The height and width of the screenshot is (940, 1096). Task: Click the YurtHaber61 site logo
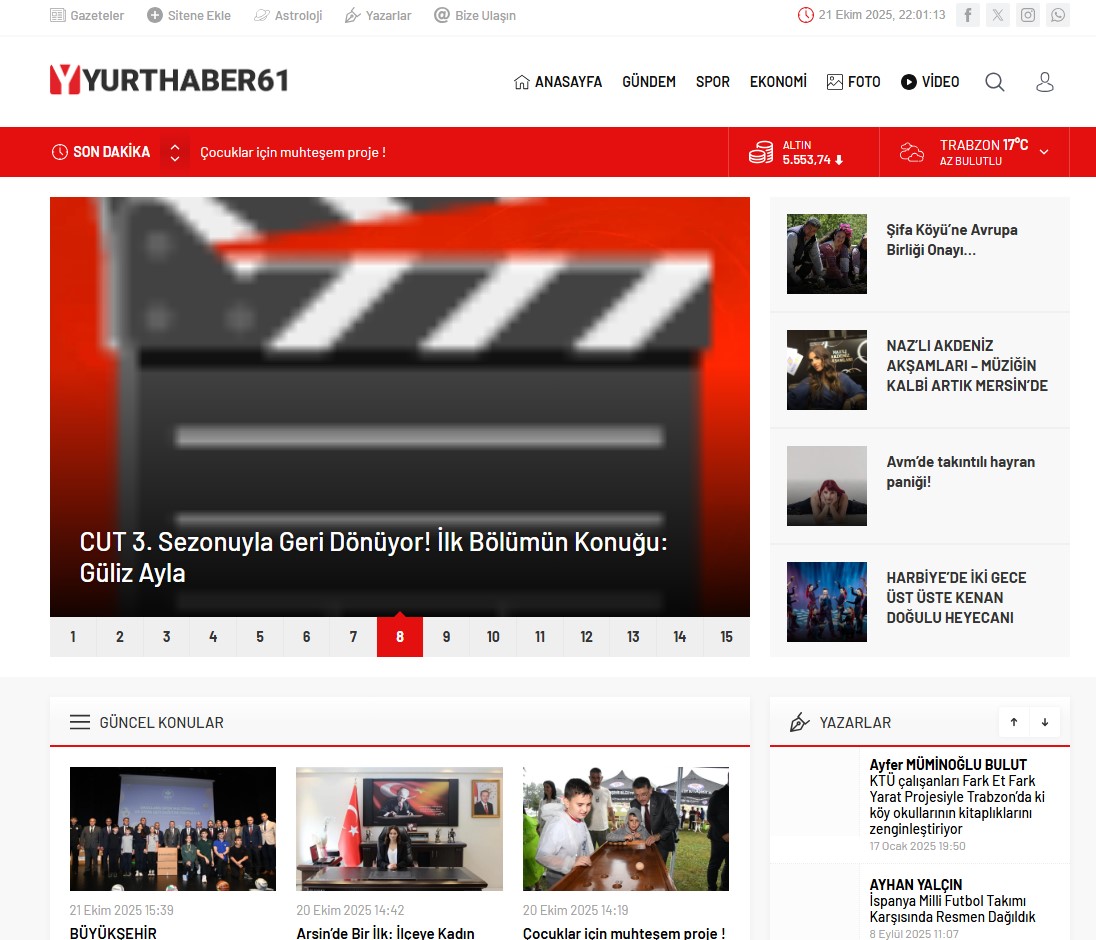tap(169, 80)
